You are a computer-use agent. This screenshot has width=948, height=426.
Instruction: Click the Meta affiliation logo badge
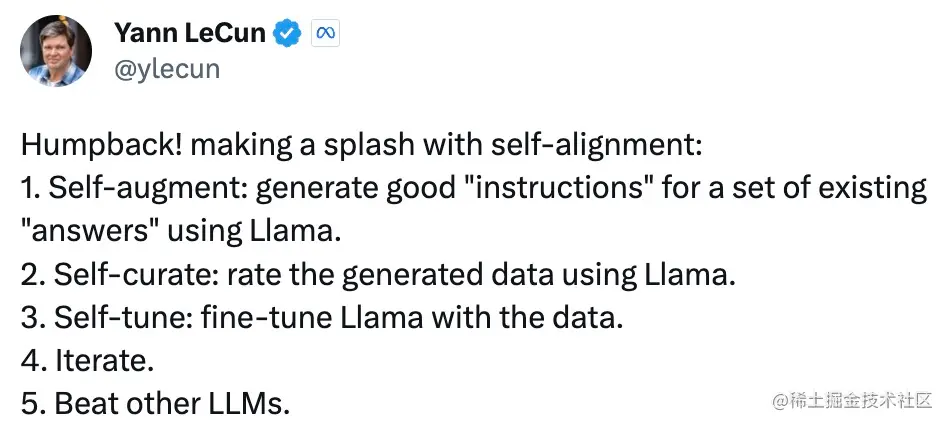point(324,33)
